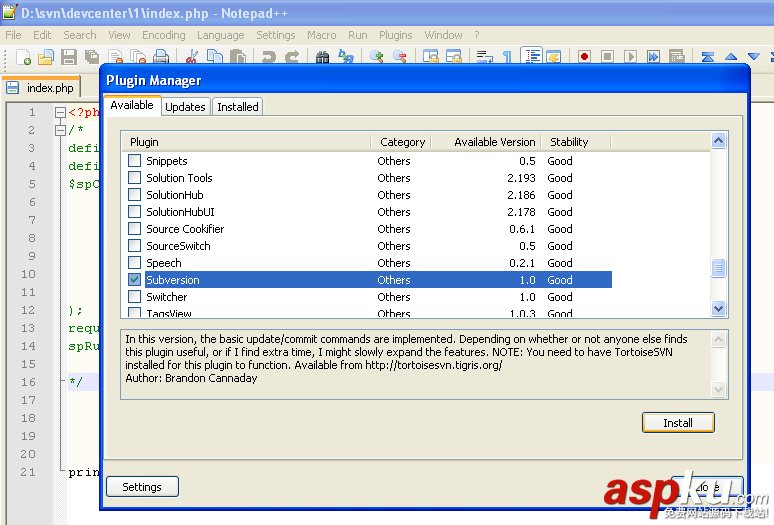
Task: Click the Zoom In magnifier icon
Action: (377, 57)
